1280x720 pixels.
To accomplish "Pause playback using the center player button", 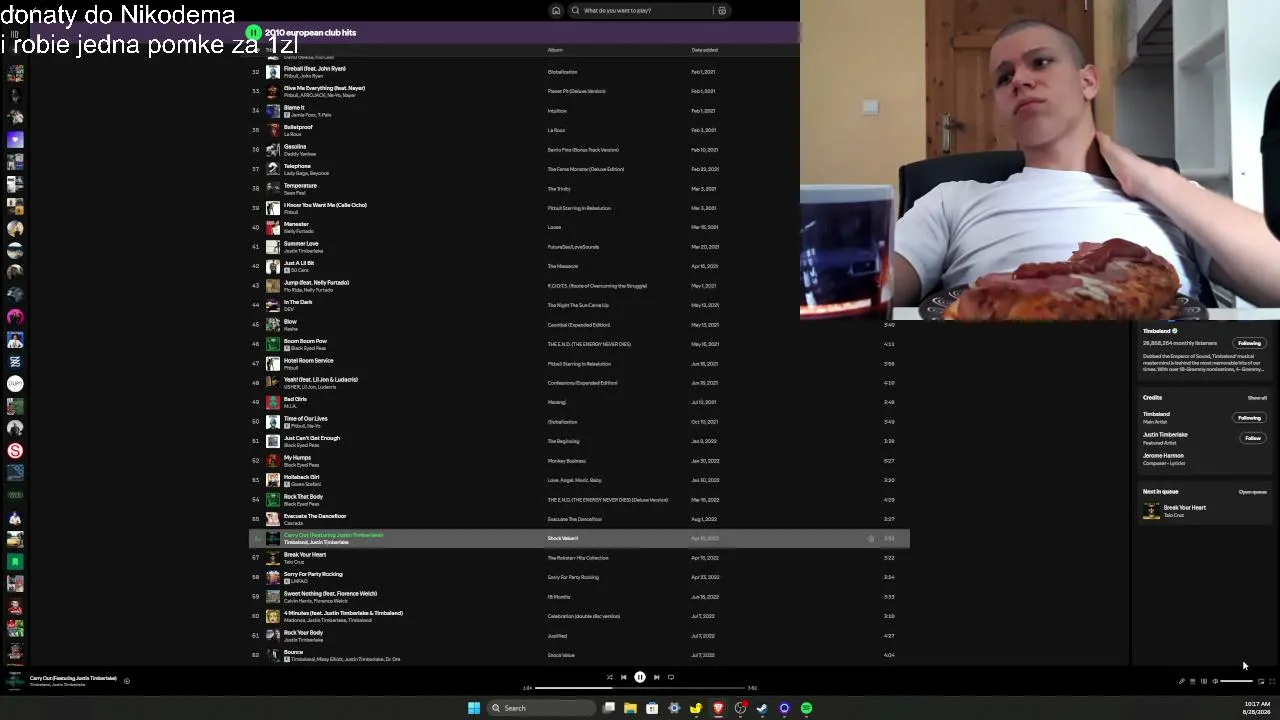I will pyautogui.click(x=640, y=677).
